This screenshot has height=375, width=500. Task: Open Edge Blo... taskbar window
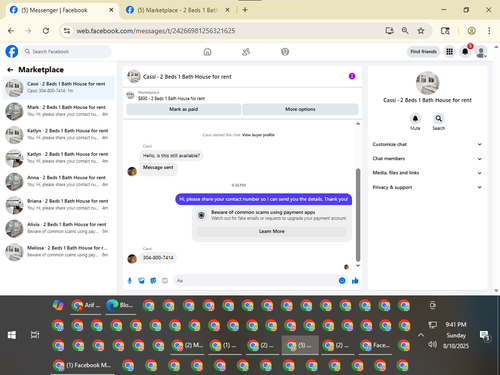coord(121,305)
